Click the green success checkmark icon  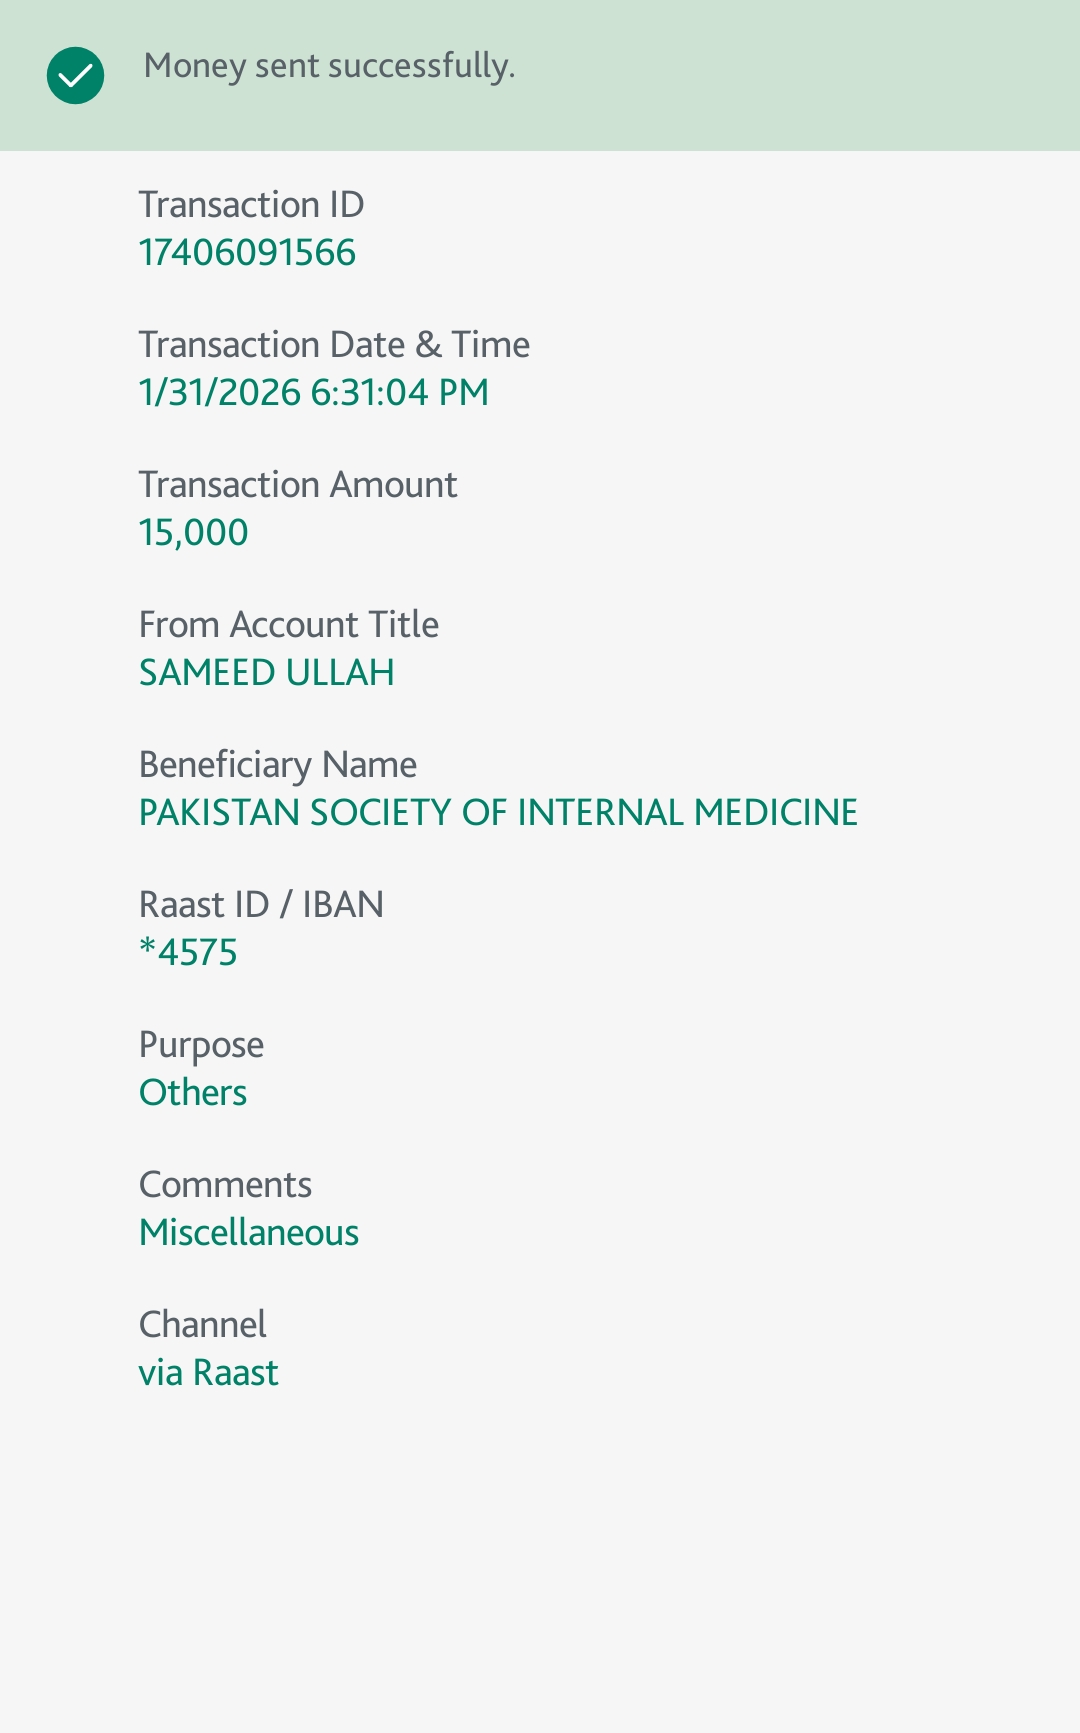click(x=75, y=75)
